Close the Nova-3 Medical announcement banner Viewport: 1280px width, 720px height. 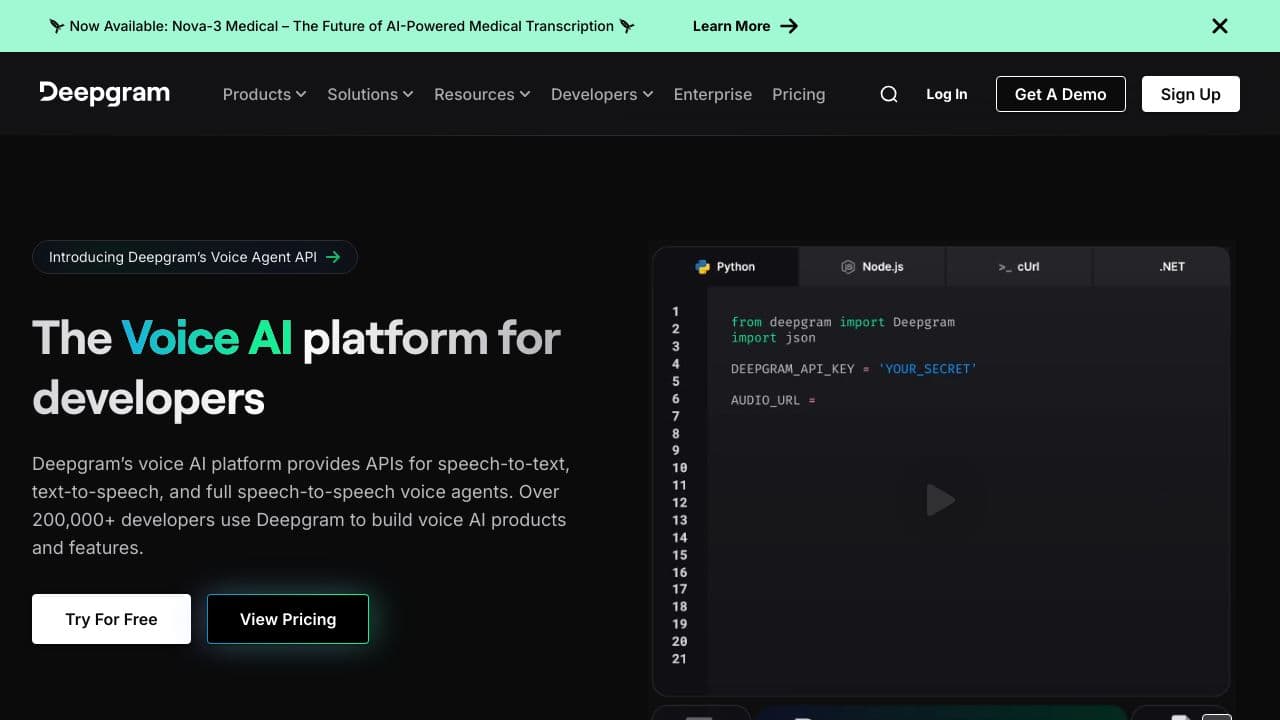pos(1220,26)
